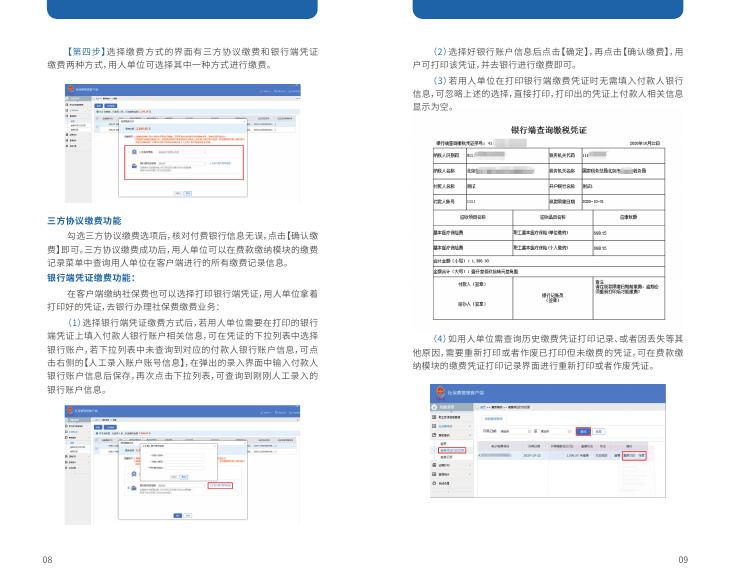731x583 pixels.
Task: Click the blue confirm button at the bottom of the lower-left payment dialog
Action: (x=178, y=515)
